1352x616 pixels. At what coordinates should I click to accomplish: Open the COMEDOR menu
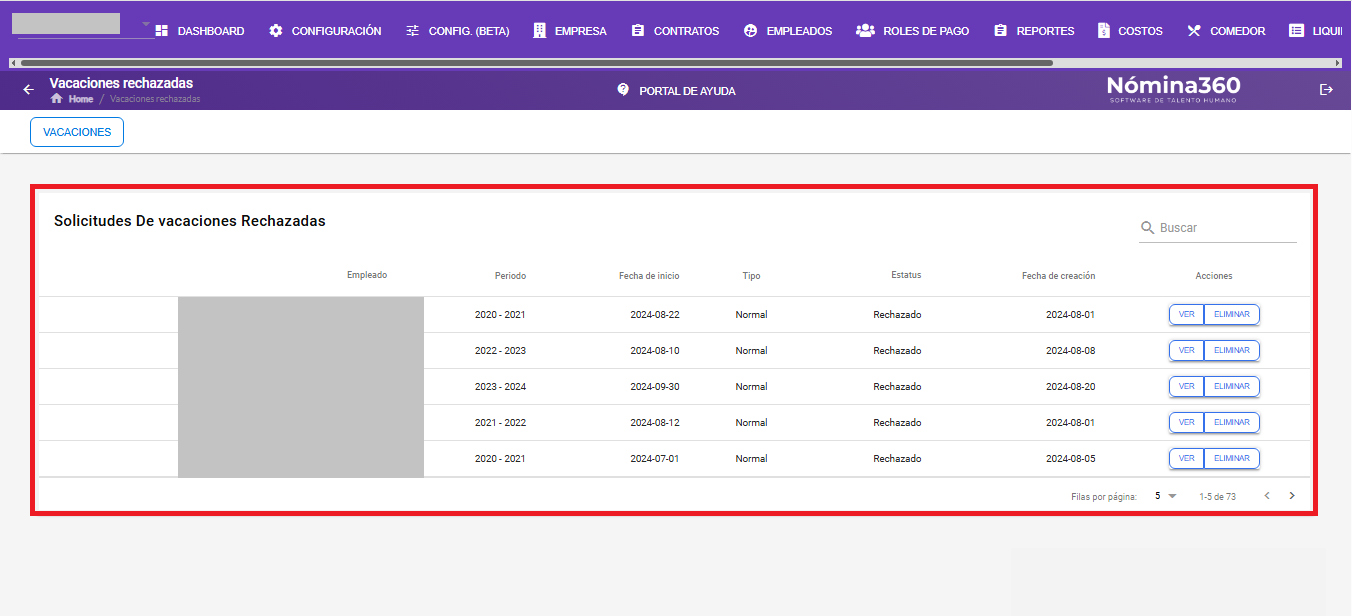[x=1238, y=31]
